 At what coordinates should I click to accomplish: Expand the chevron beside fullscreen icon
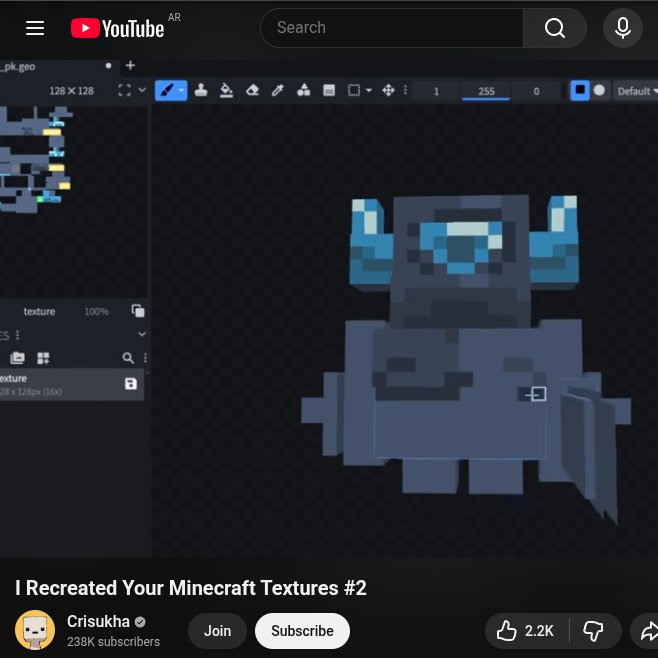(142, 90)
